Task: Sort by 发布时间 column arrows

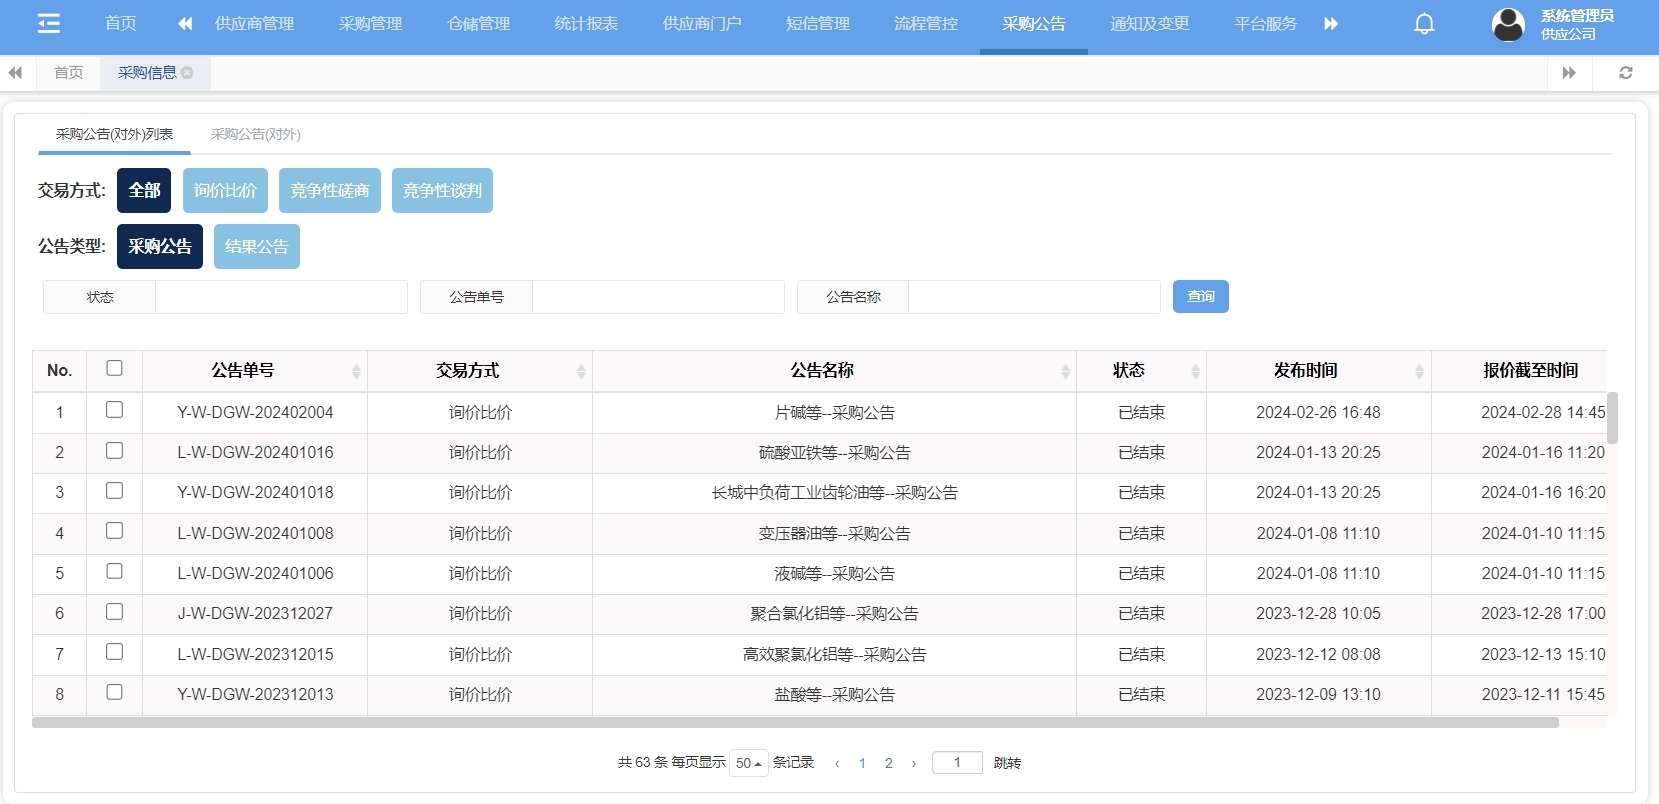Action: point(1419,372)
